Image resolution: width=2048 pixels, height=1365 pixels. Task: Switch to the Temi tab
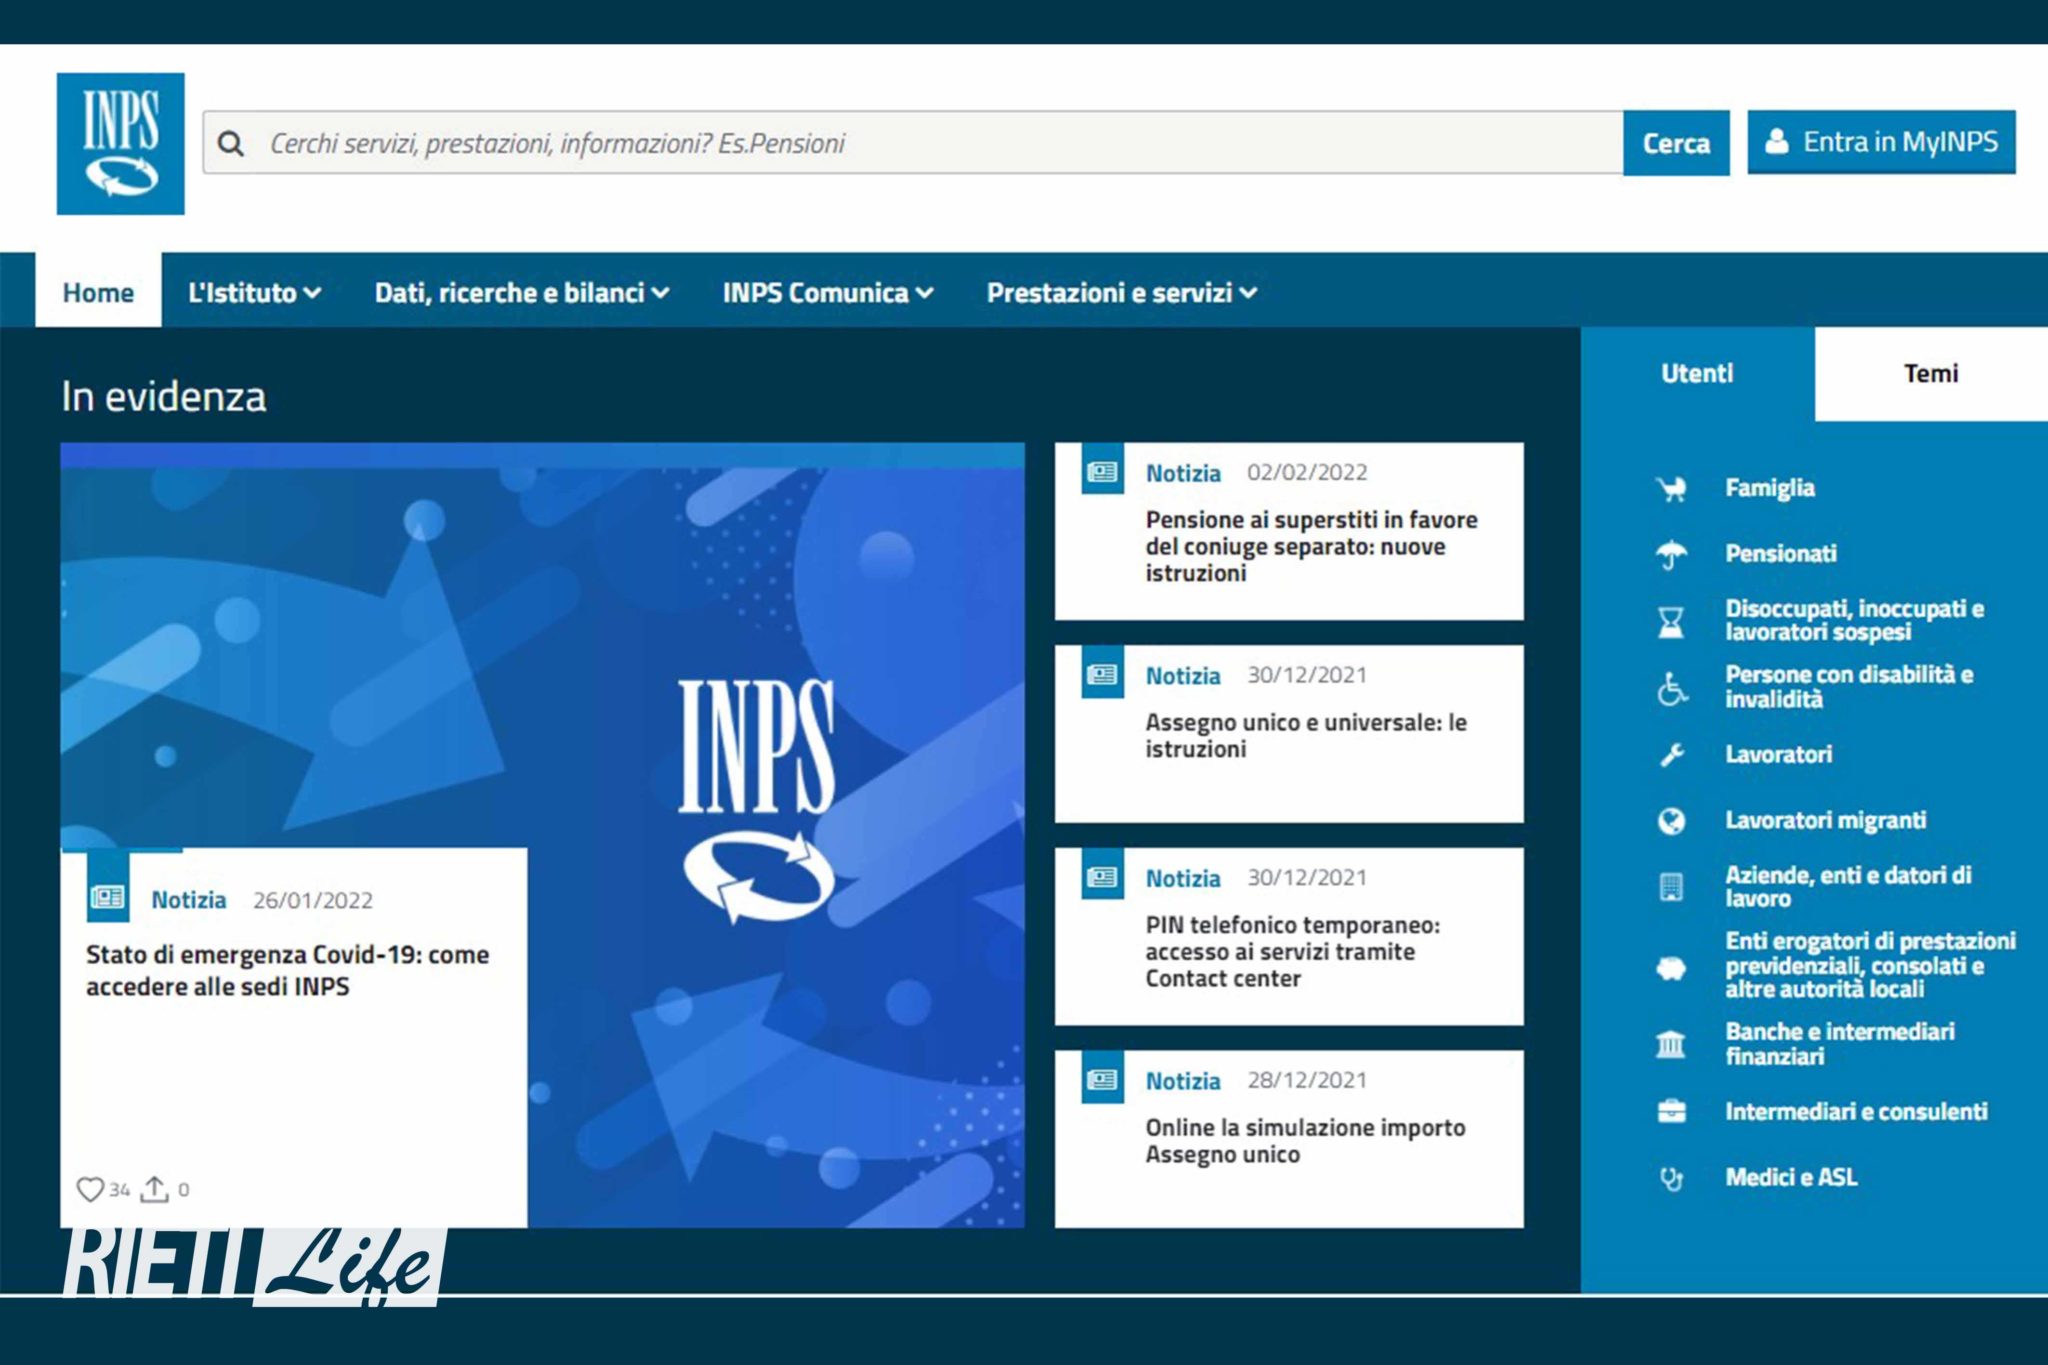(x=1930, y=373)
